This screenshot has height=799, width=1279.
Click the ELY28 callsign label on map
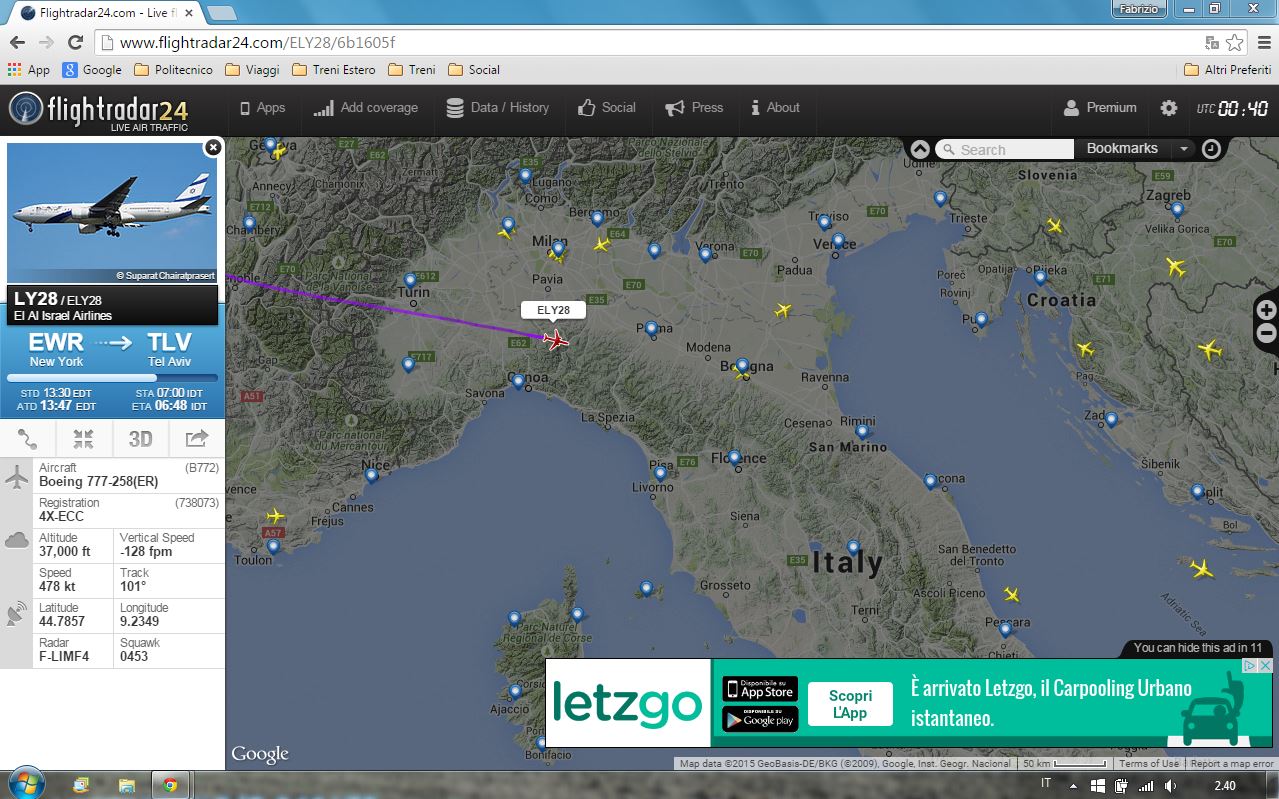pyautogui.click(x=553, y=310)
